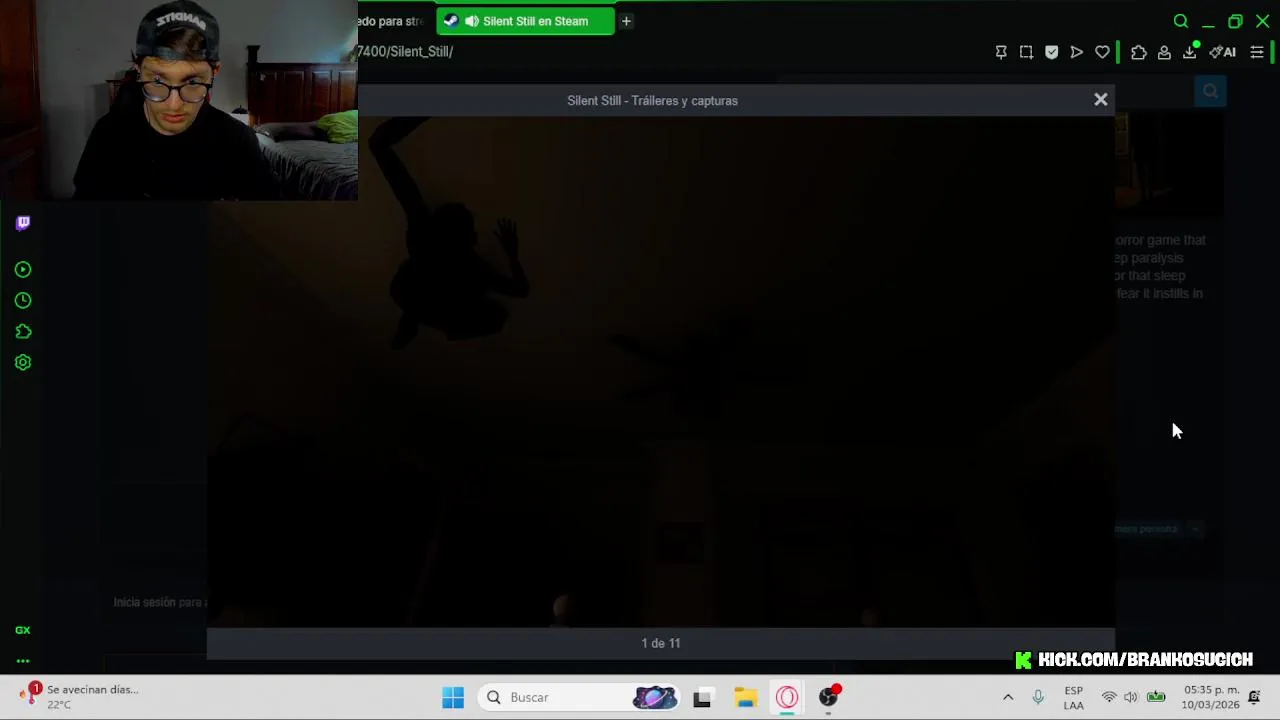Open the battery status tray icon
The width and height of the screenshot is (1280, 720).
point(1156,697)
